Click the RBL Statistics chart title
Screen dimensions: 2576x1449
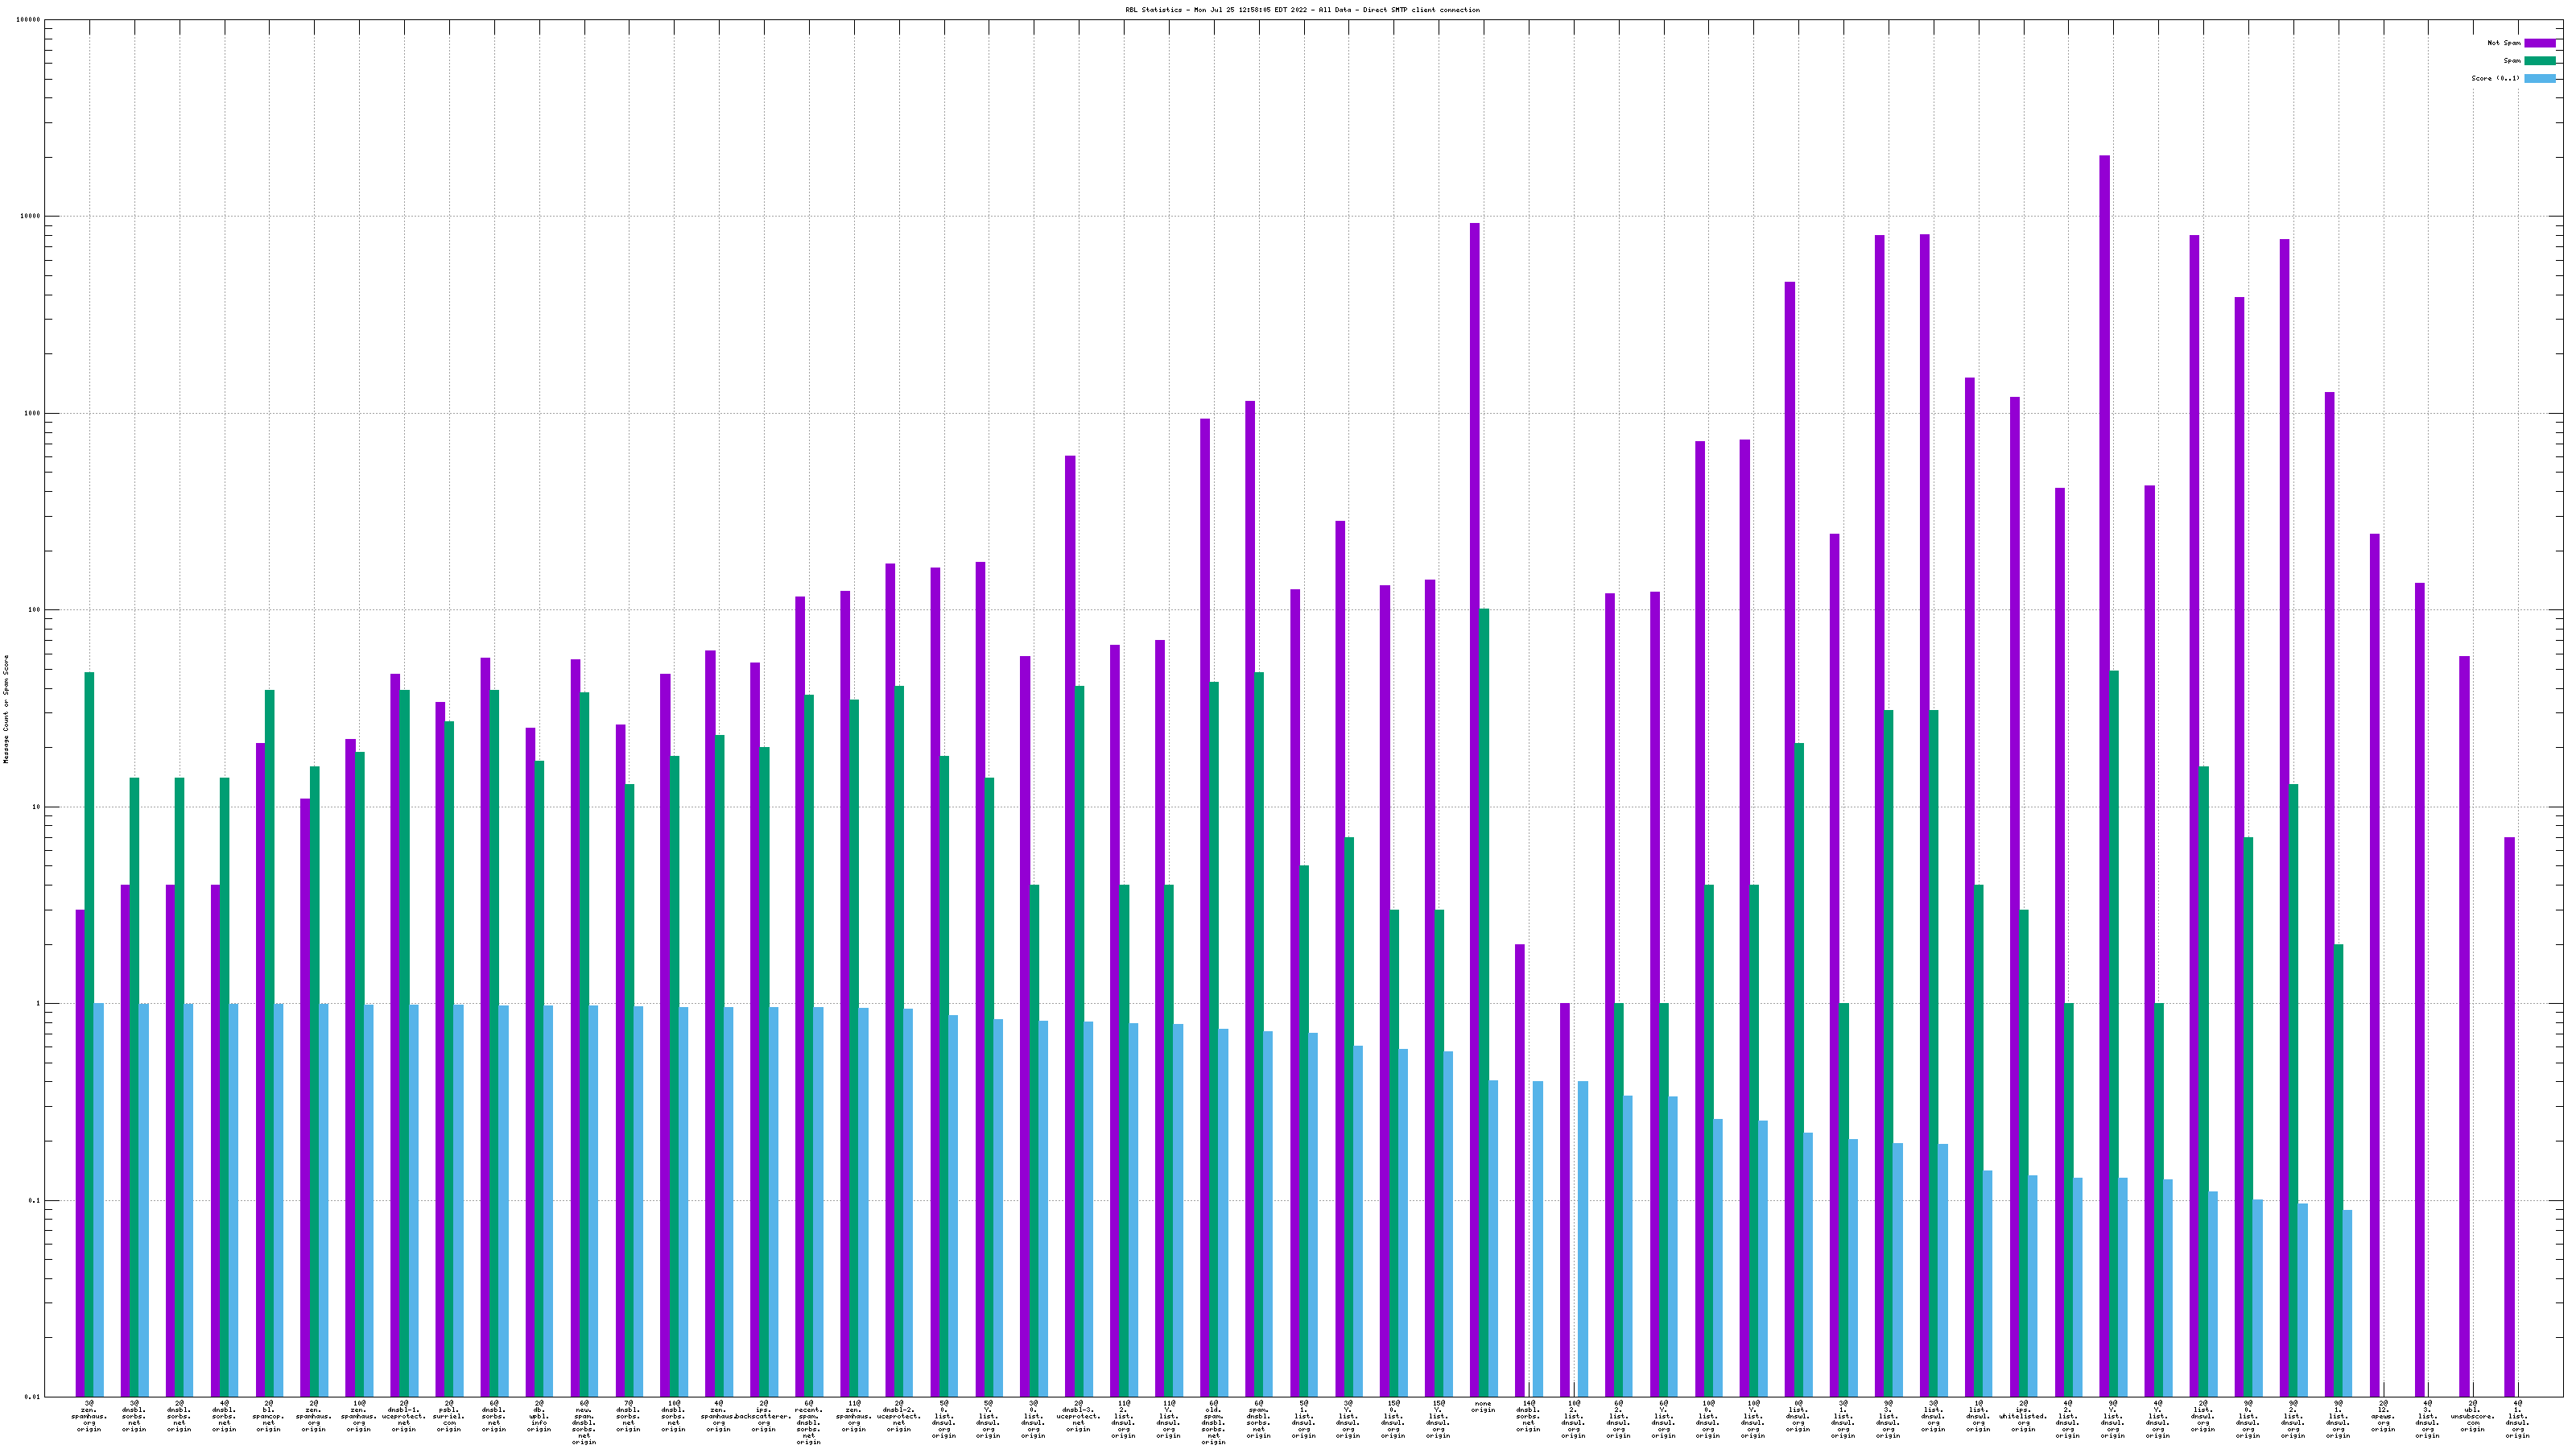click(x=1302, y=10)
